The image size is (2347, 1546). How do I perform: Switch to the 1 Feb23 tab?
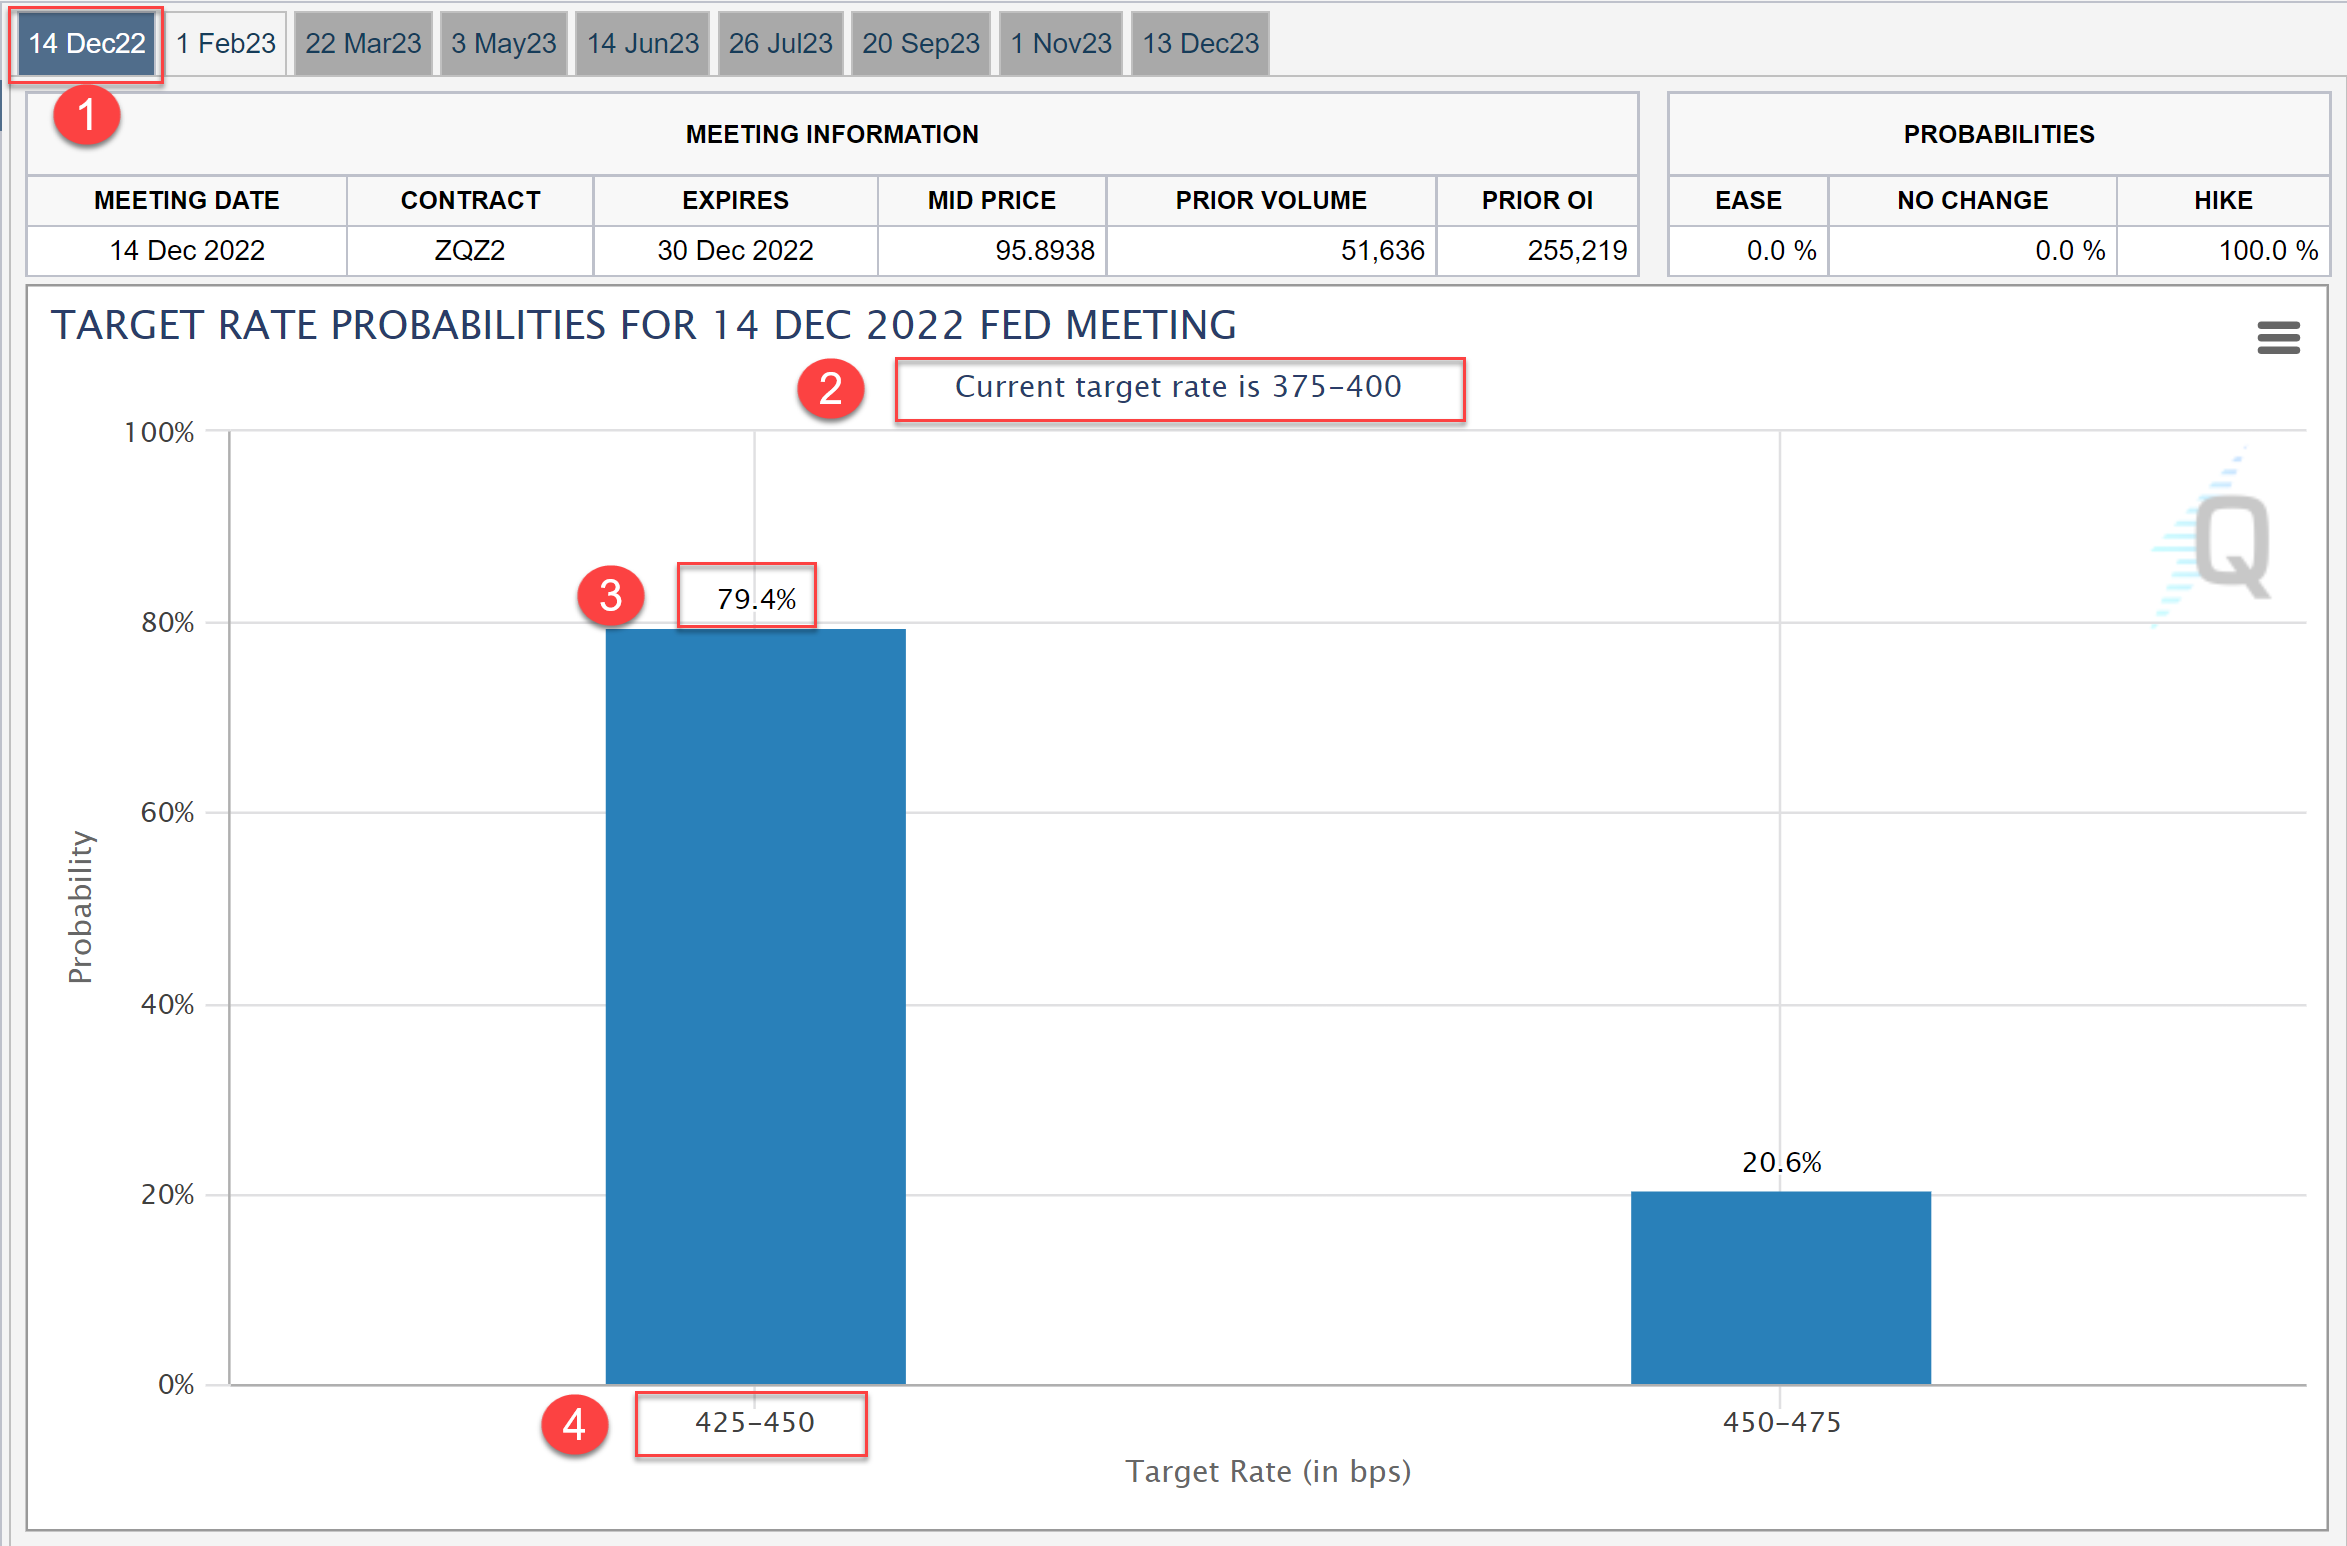[x=226, y=44]
